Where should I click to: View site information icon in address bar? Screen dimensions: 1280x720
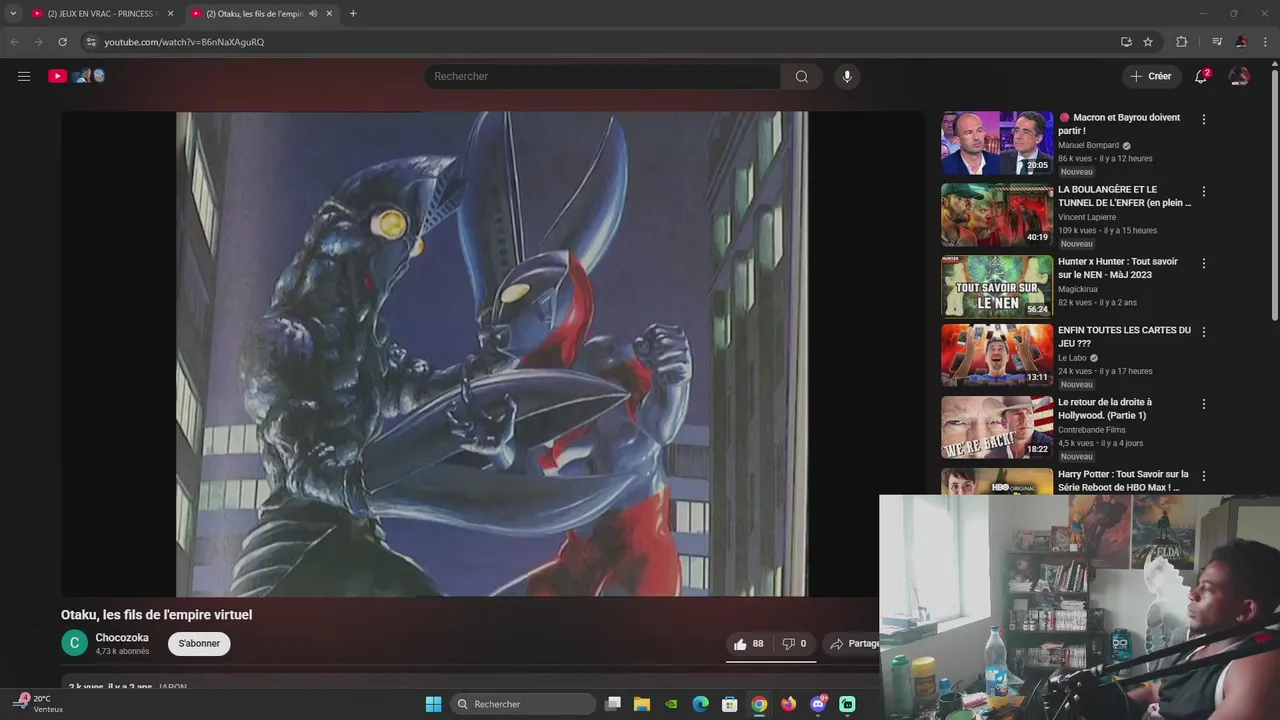click(x=90, y=42)
